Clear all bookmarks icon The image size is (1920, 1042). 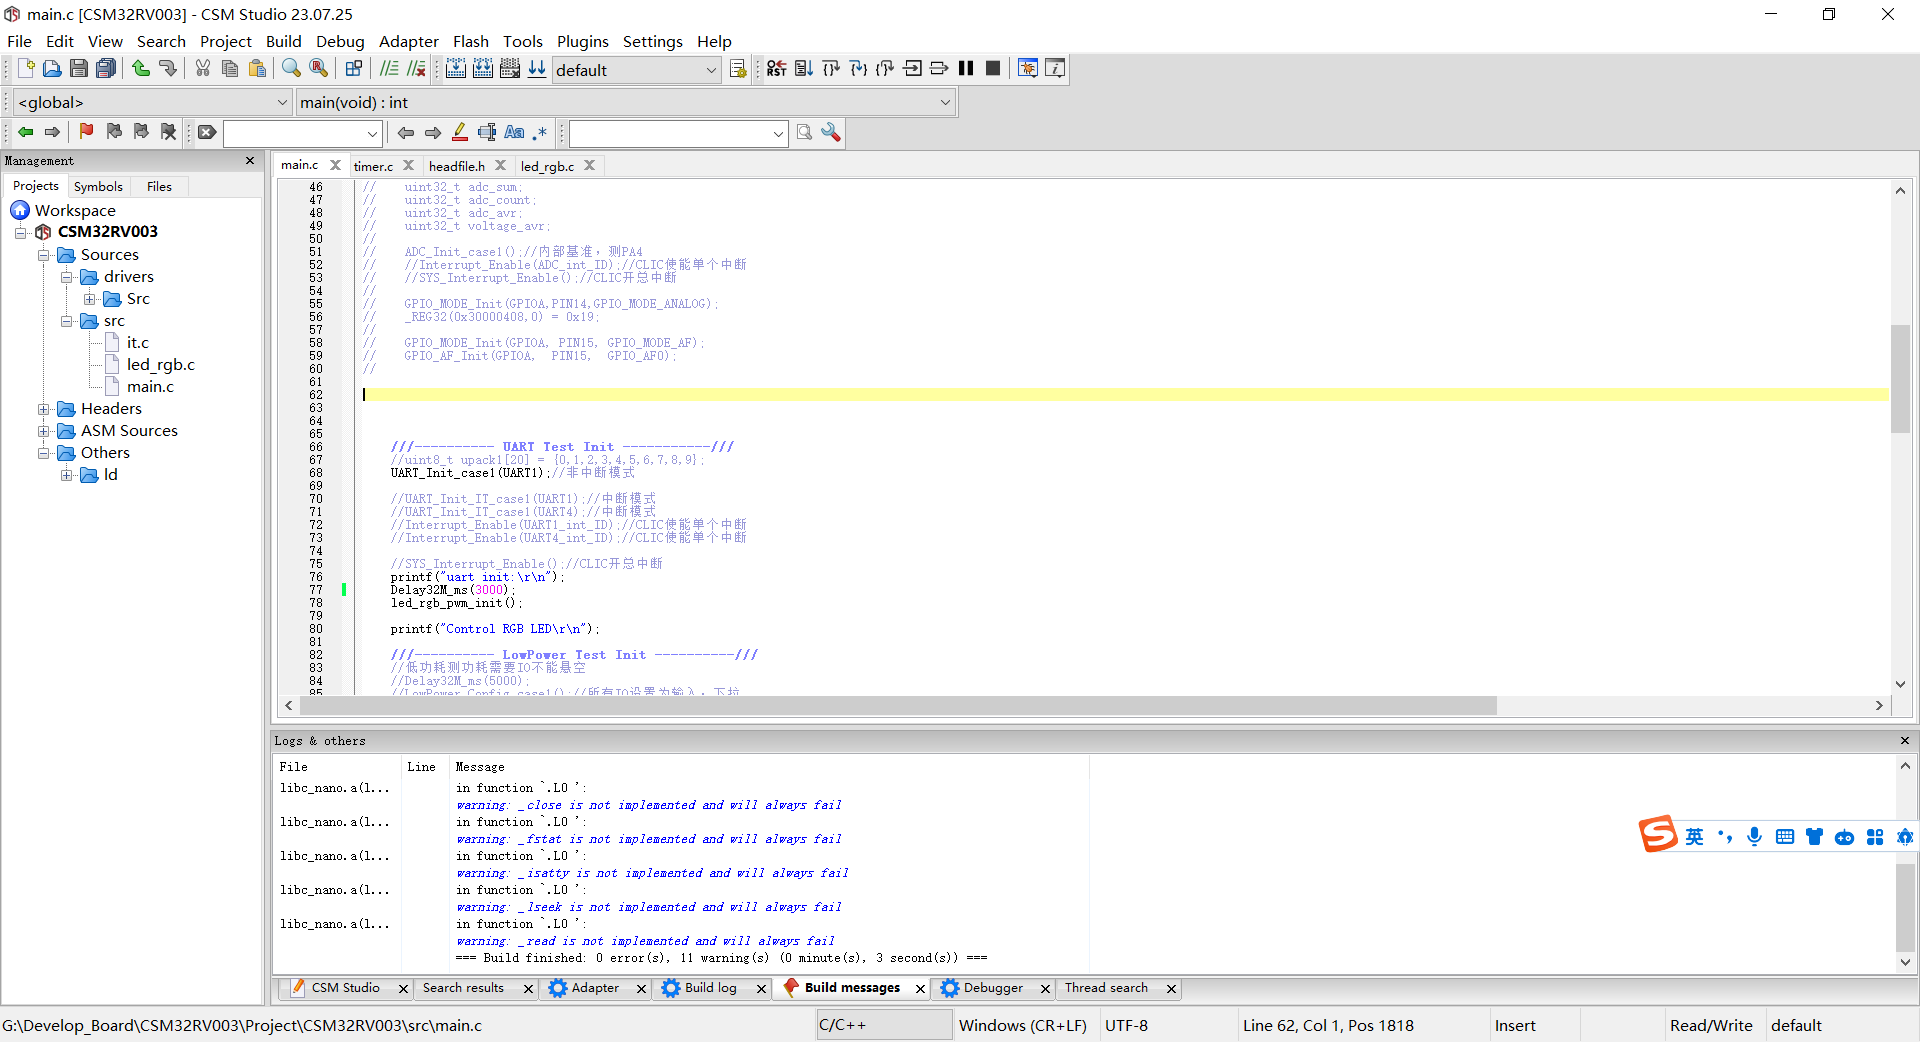[168, 132]
